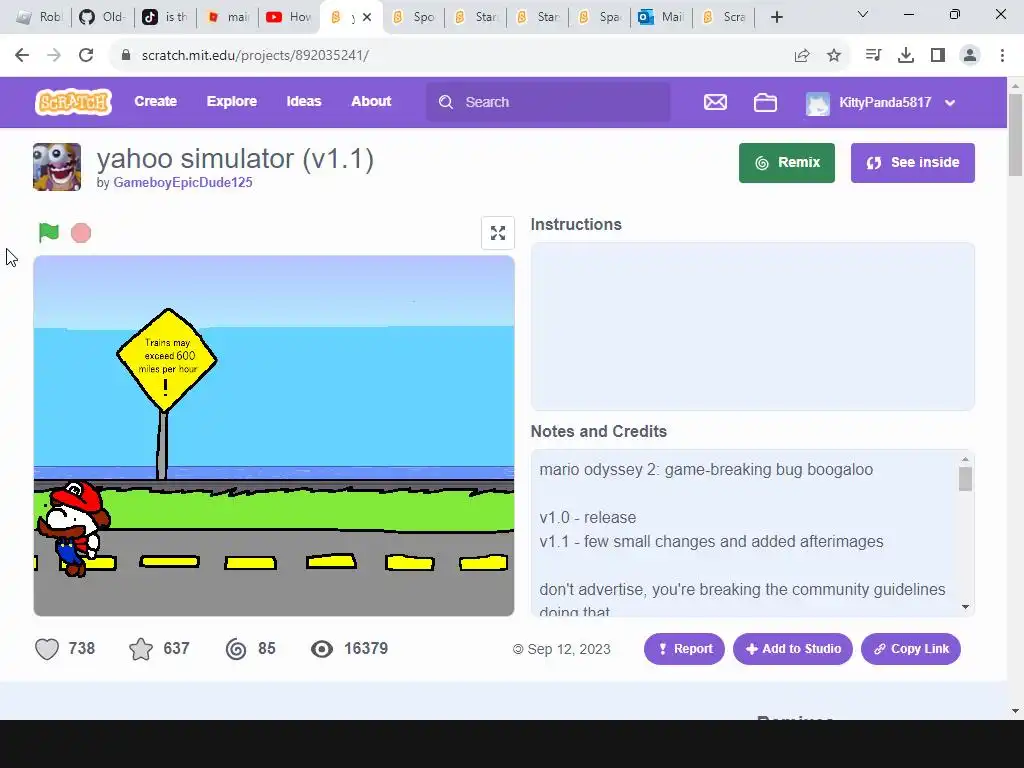Screen dimensions: 1024x768
Task: Copy the project link
Action: point(910,649)
